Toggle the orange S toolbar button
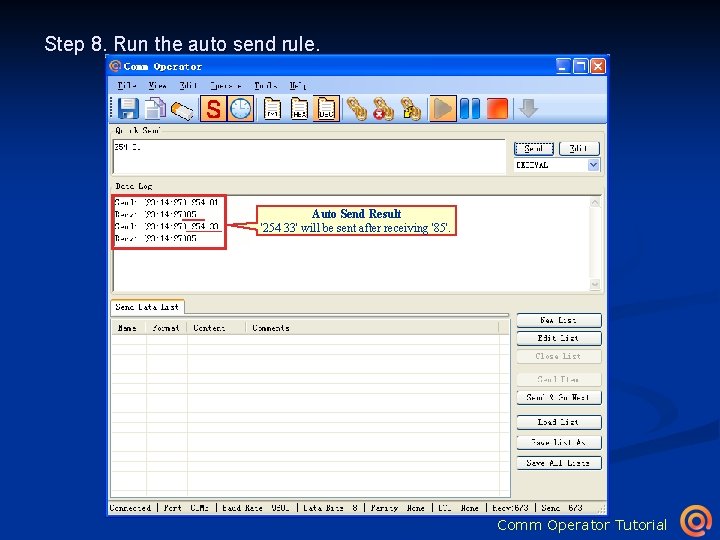This screenshot has height=540, width=720. pos(213,109)
